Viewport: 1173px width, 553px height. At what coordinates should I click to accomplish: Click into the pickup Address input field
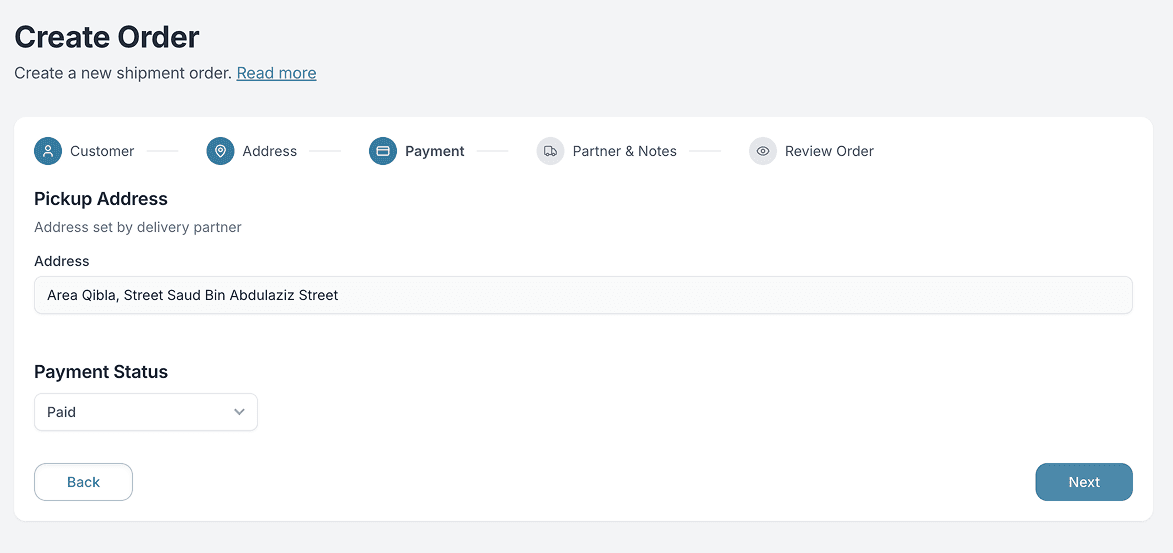(x=583, y=295)
